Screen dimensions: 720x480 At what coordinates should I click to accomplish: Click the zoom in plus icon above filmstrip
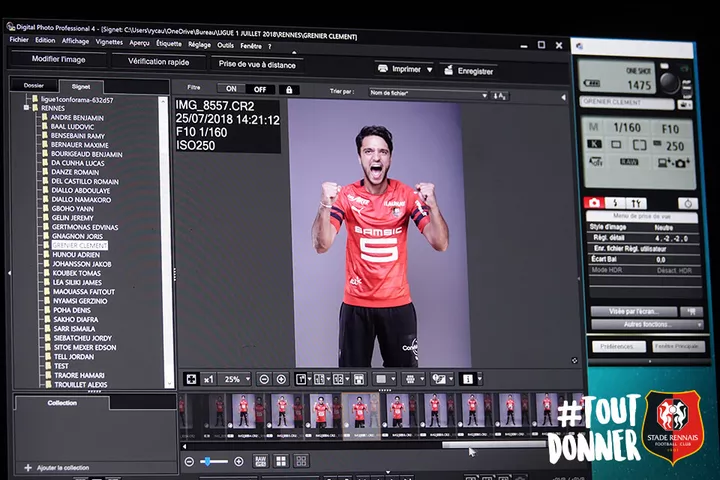pos(283,379)
